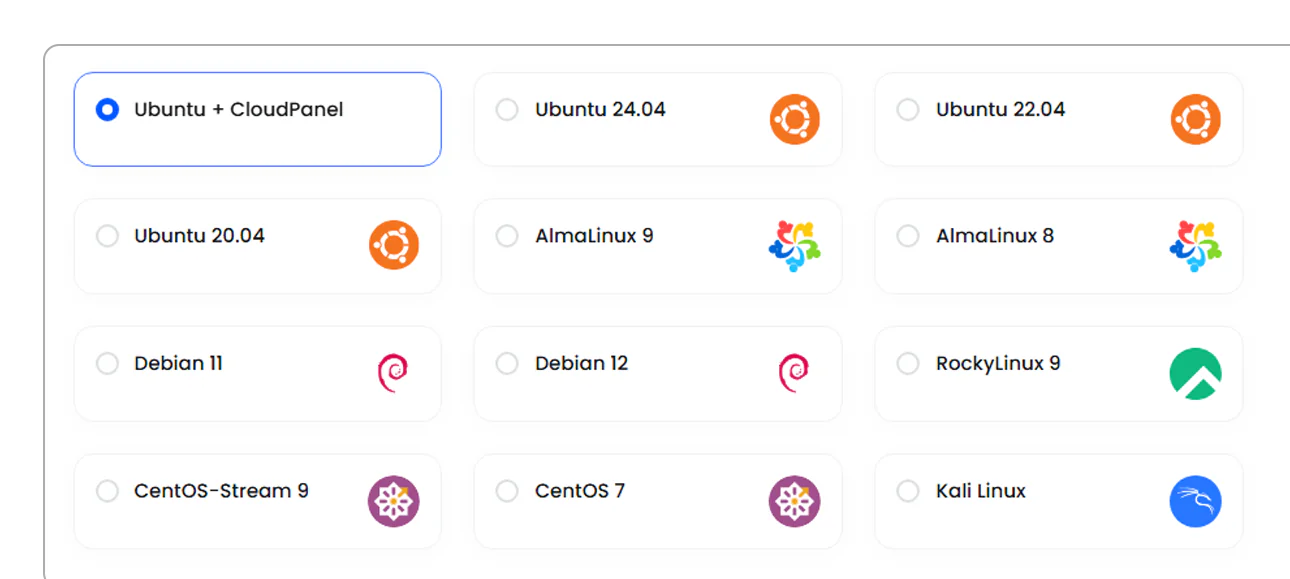Click the Debian 12 swirl icon
This screenshot has width=1290, height=579.
coord(794,373)
